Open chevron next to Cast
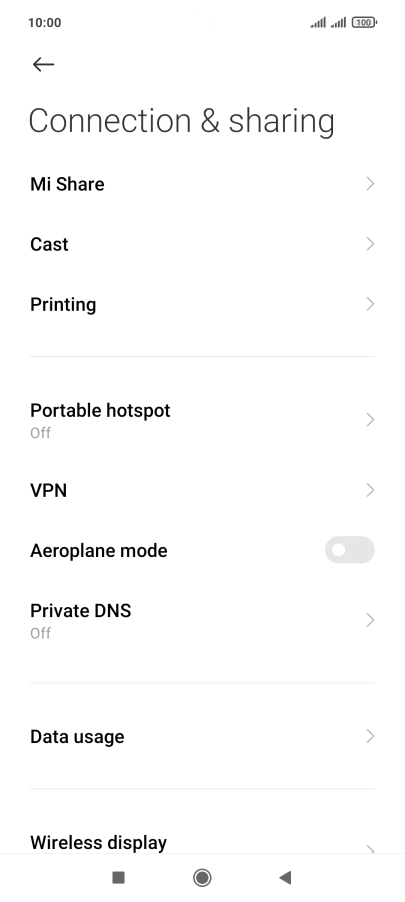 pos(370,244)
